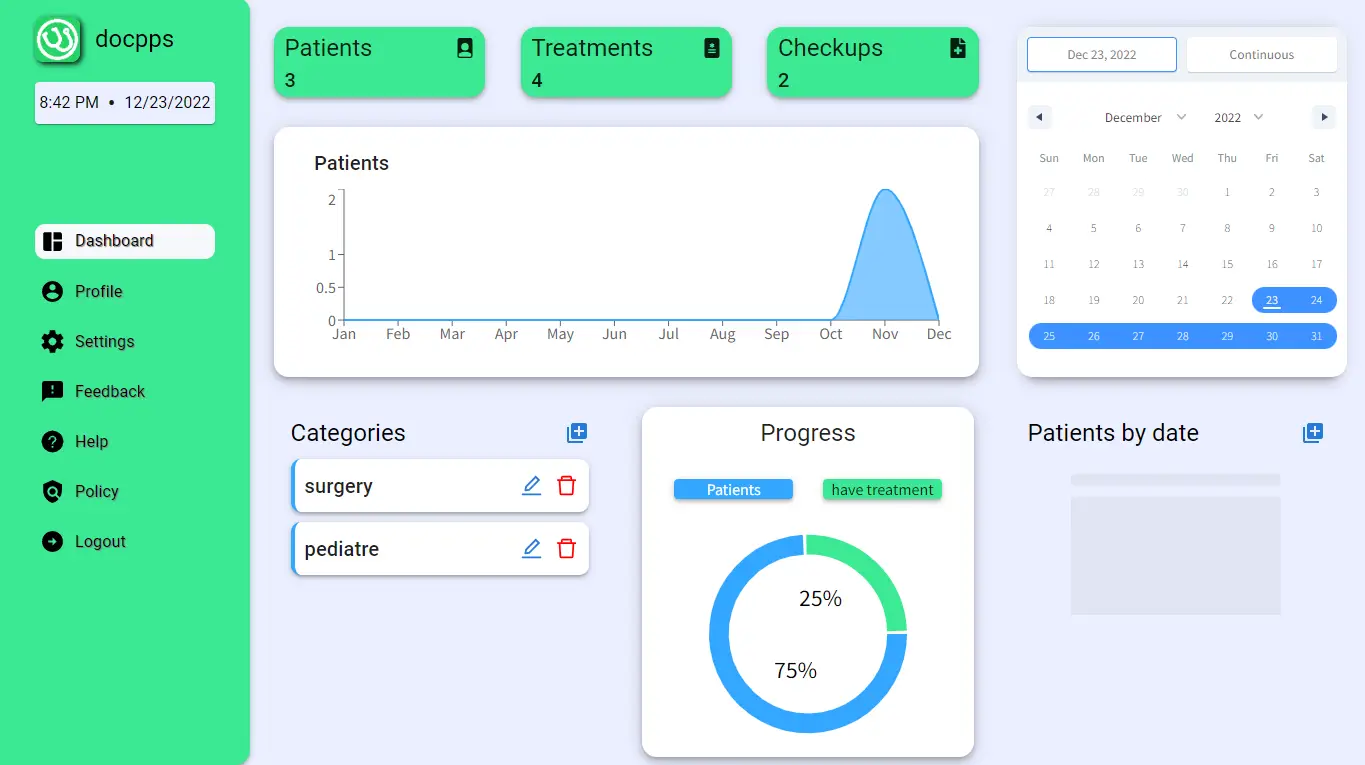Viewport: 1365px width, 765px height.
Task: Open the Feedback page from sidebar
Action: 110,391
